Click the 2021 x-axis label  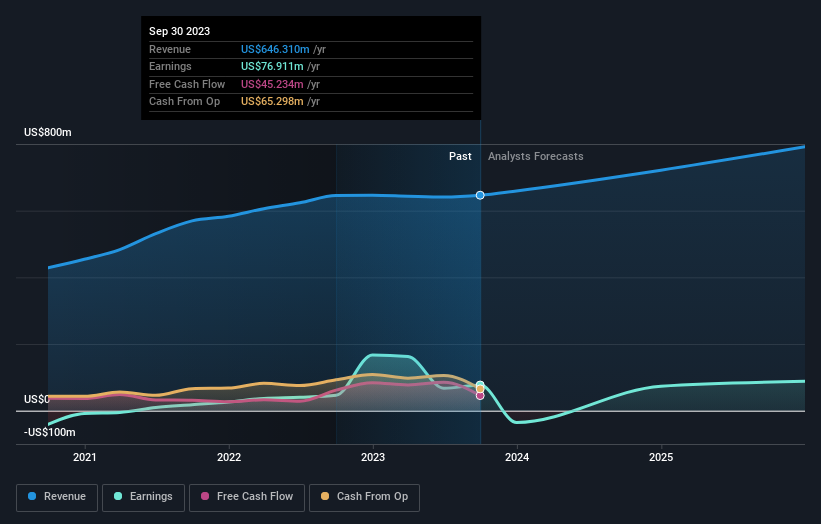85,457
